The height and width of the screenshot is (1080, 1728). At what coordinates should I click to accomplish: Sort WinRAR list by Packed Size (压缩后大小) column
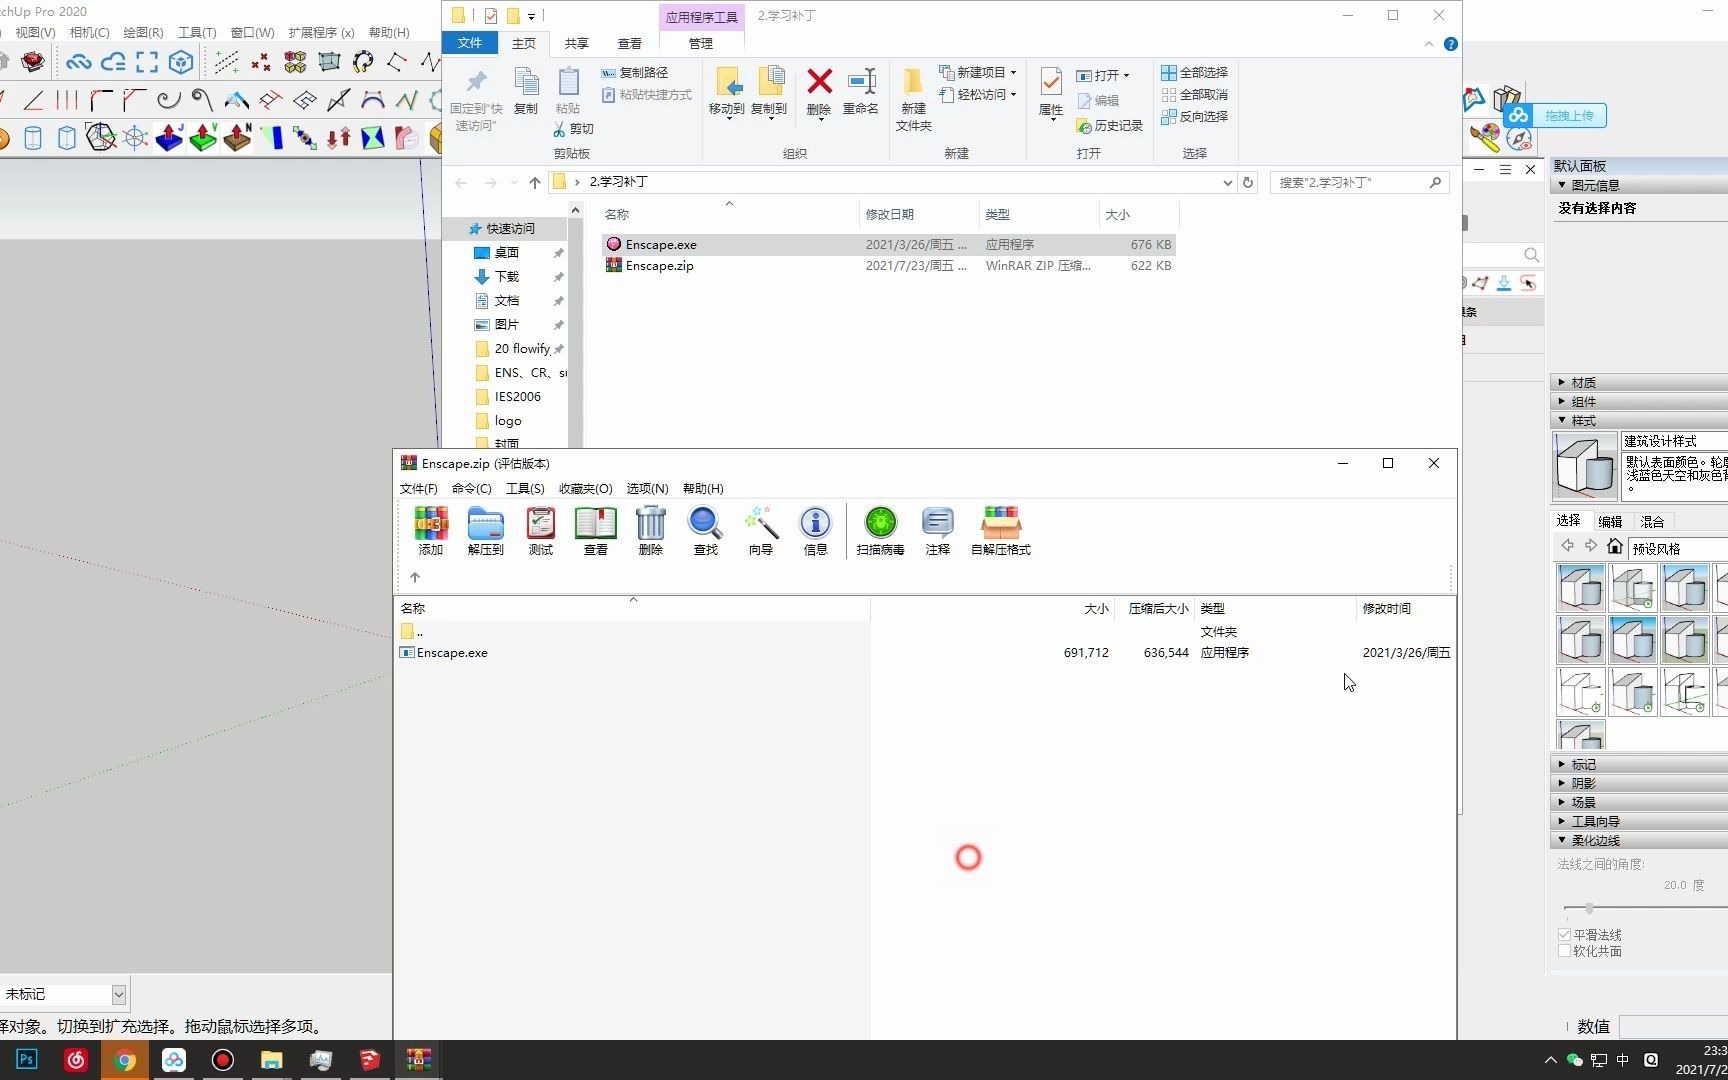[1158, 608]
